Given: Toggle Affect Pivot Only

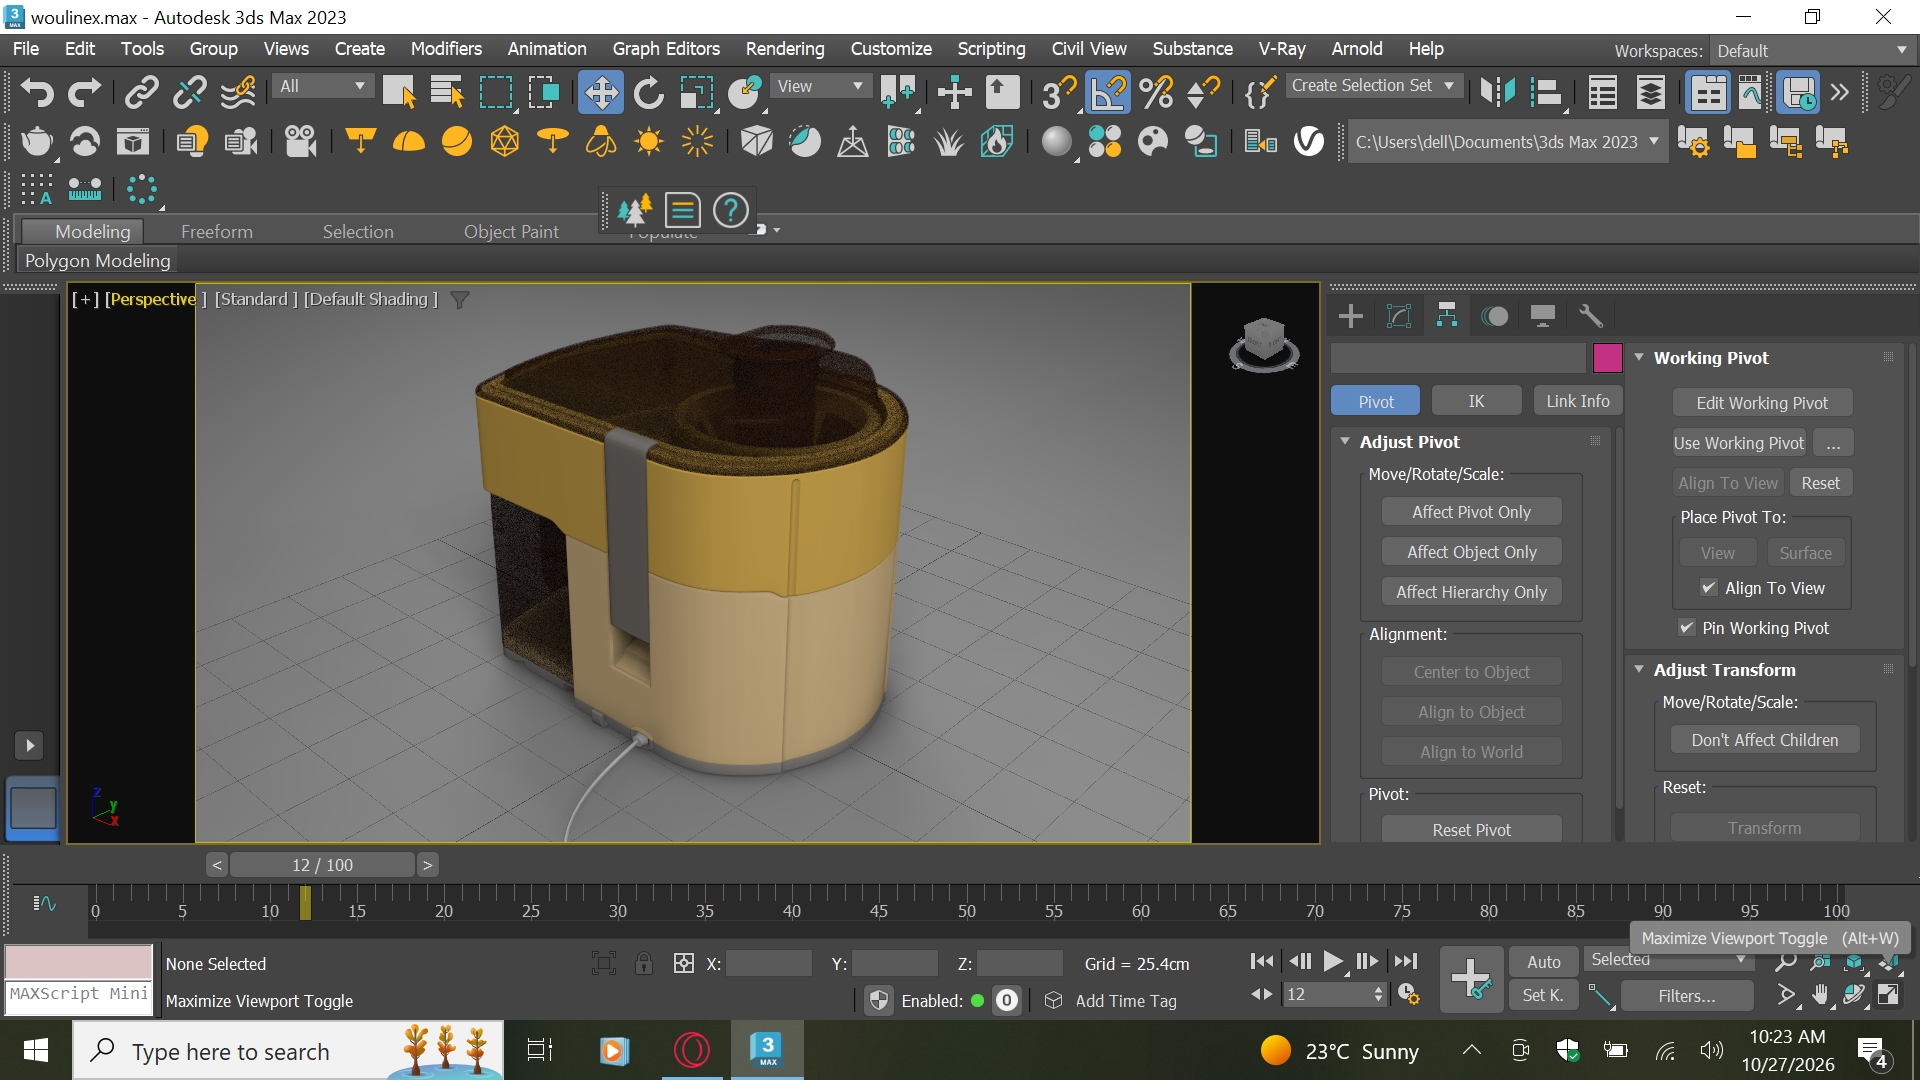Looking at the screenshot, I should (1471, 512).
